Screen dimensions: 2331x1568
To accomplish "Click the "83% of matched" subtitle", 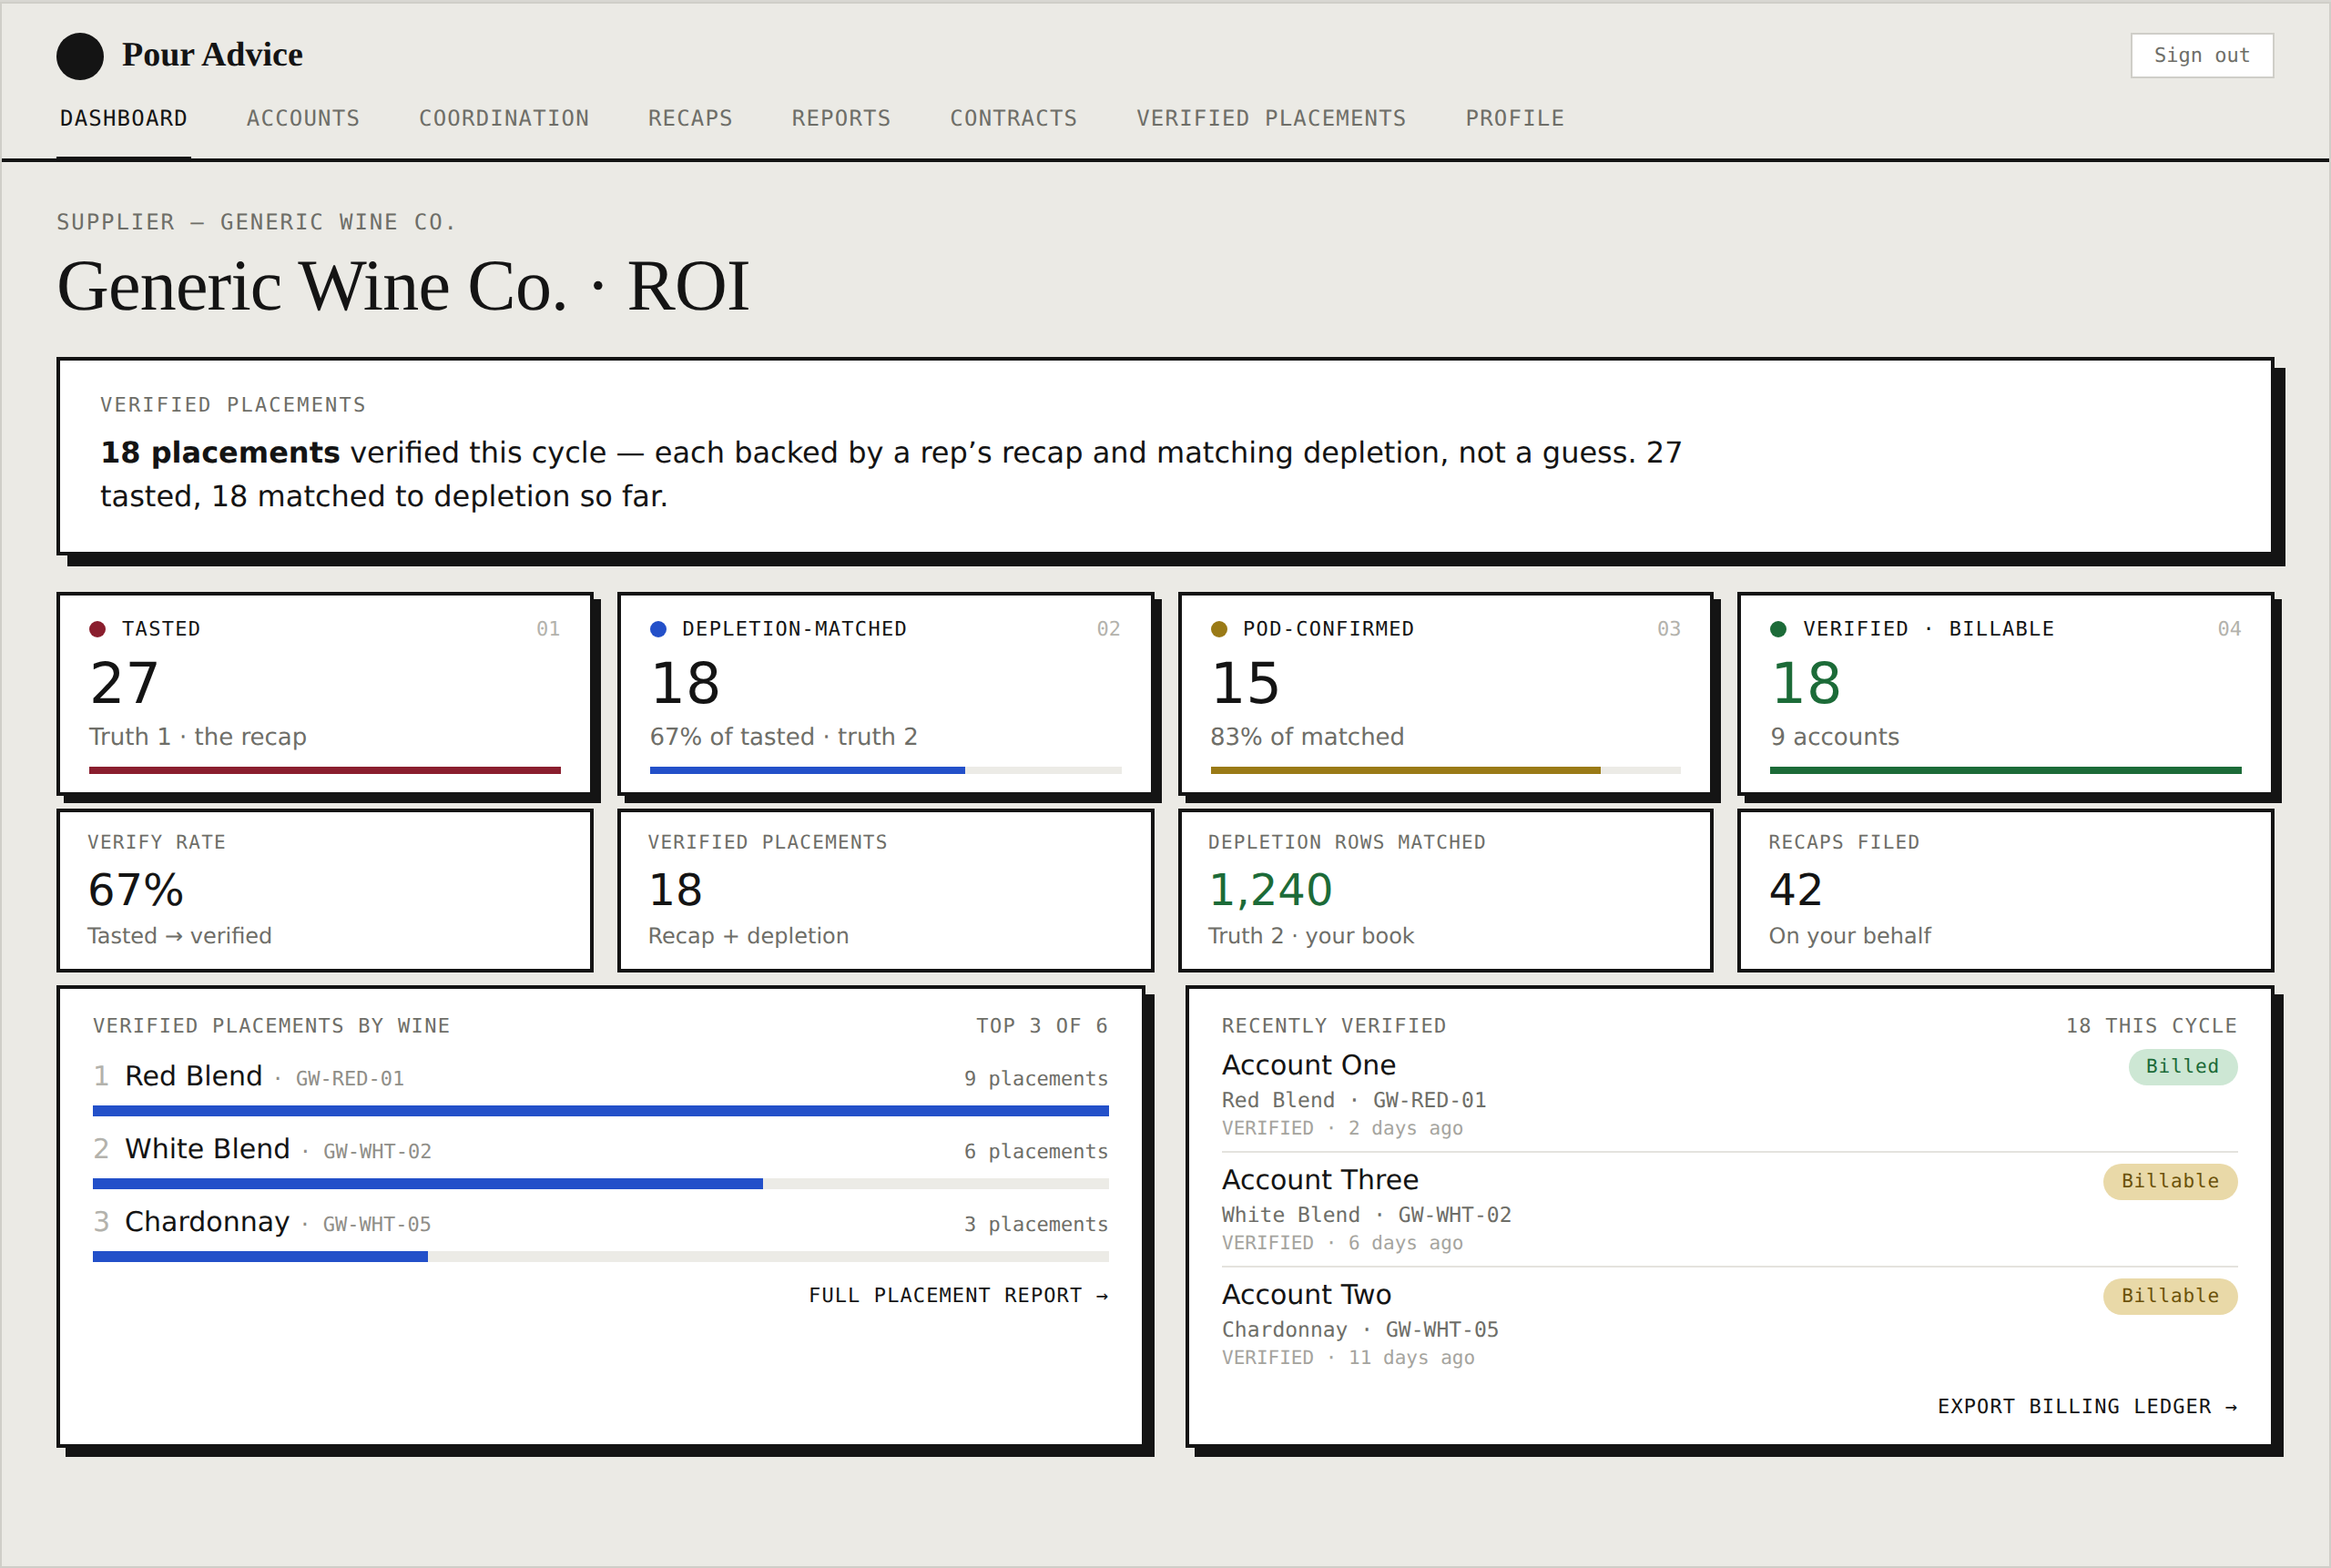I will click(x=1307, y=737).
